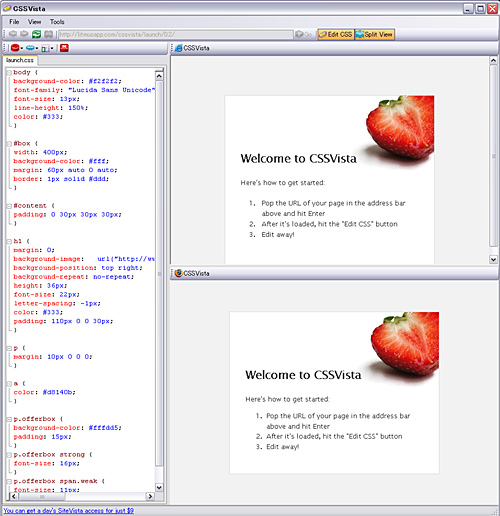This screenshot has height=516, width=500.
Task: Click the code editor vertical scrollbar thumb
Action: point(159,273)
